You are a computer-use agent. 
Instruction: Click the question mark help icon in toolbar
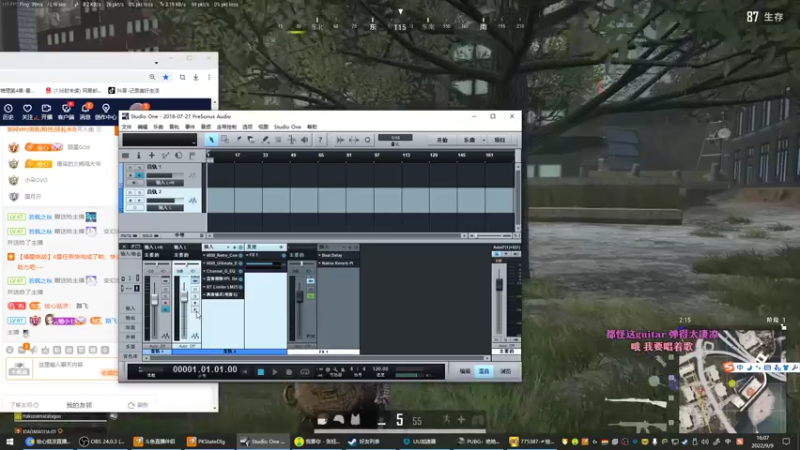click(x=320, y=140)
